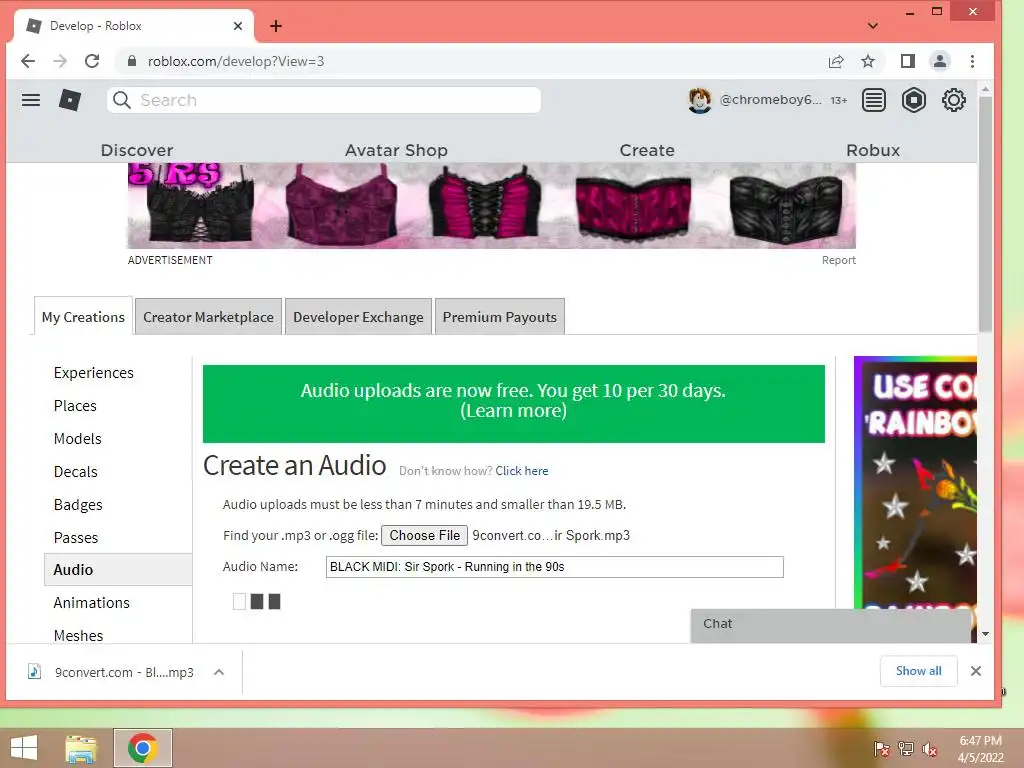Select Places in the sidebar
This screenshot has width=1024, height=768.
tap(76, 406)
